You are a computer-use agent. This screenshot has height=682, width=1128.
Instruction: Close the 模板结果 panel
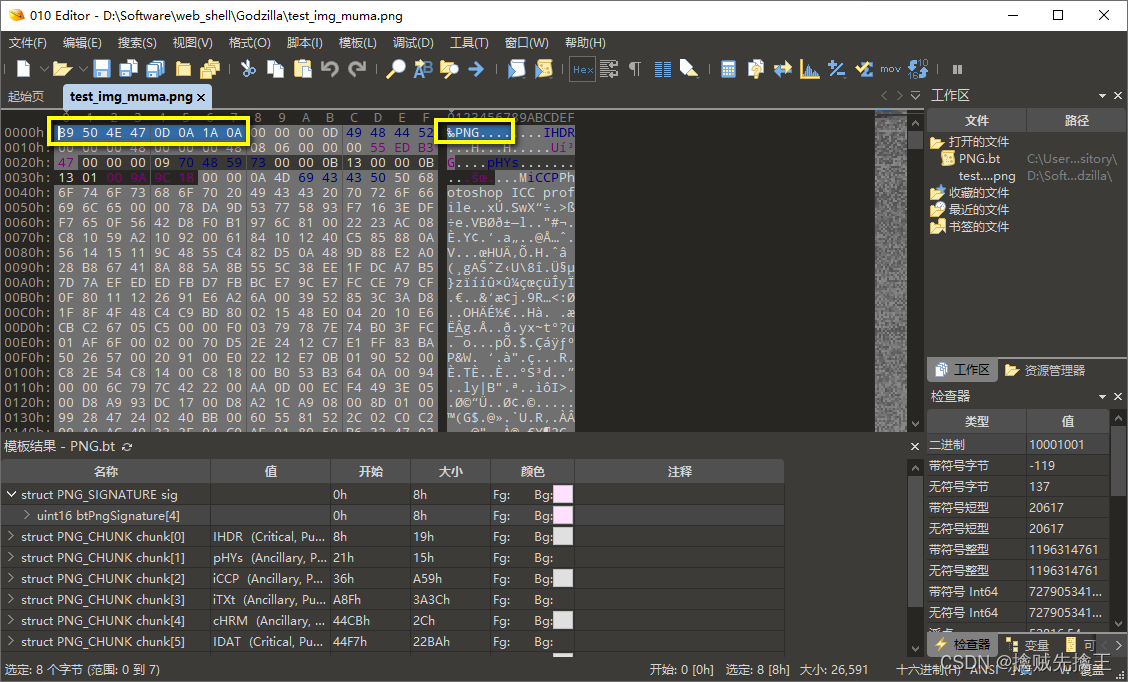[x=915, y=447]
